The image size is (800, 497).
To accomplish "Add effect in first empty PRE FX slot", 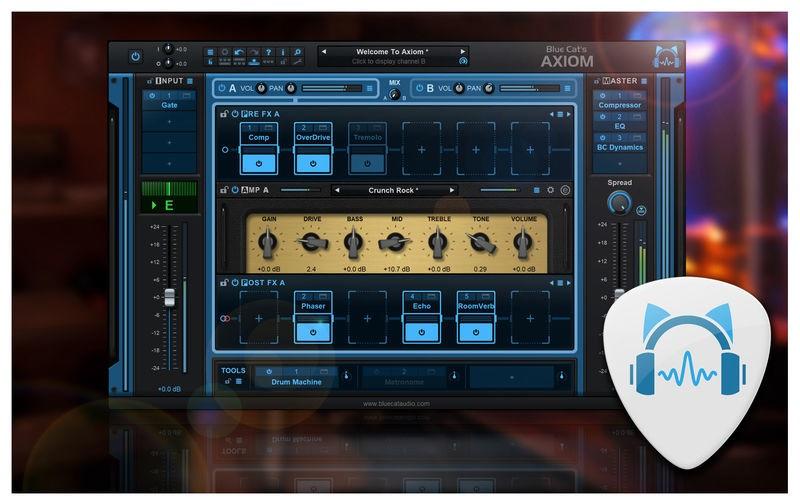I will (x=421, y=149).
